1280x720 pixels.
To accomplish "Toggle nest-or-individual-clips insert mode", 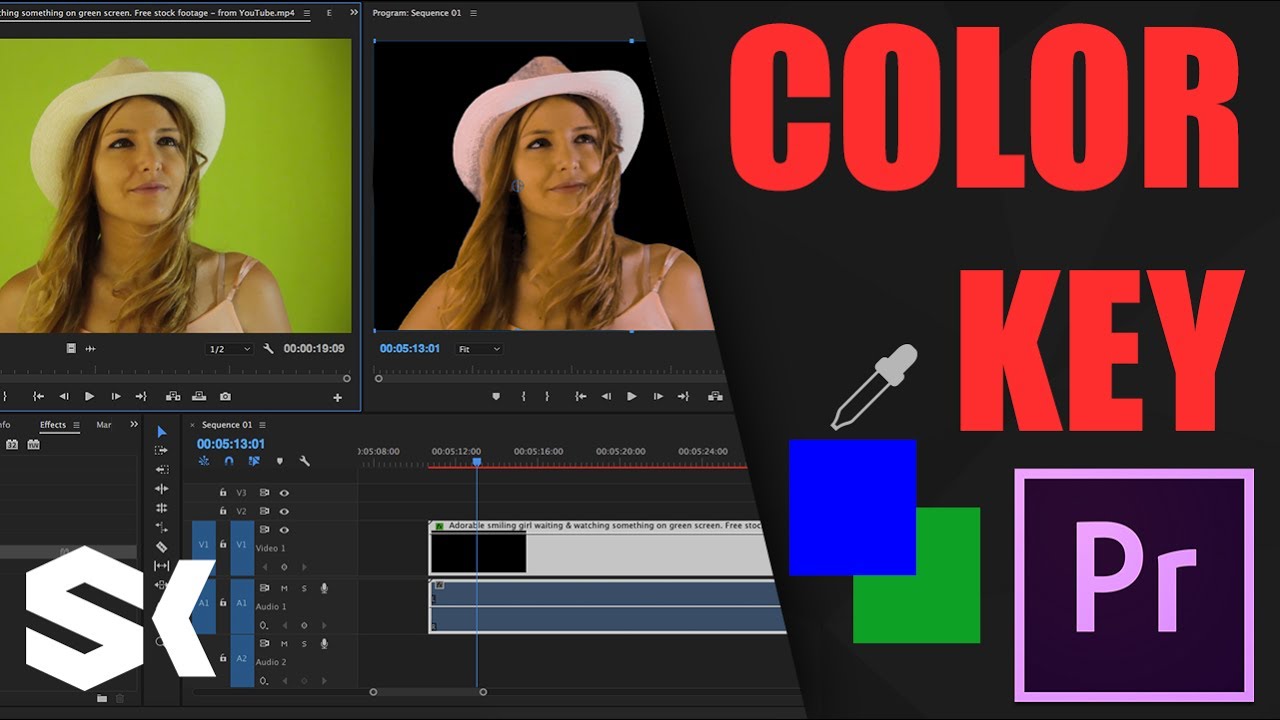I will click(204, 461).
